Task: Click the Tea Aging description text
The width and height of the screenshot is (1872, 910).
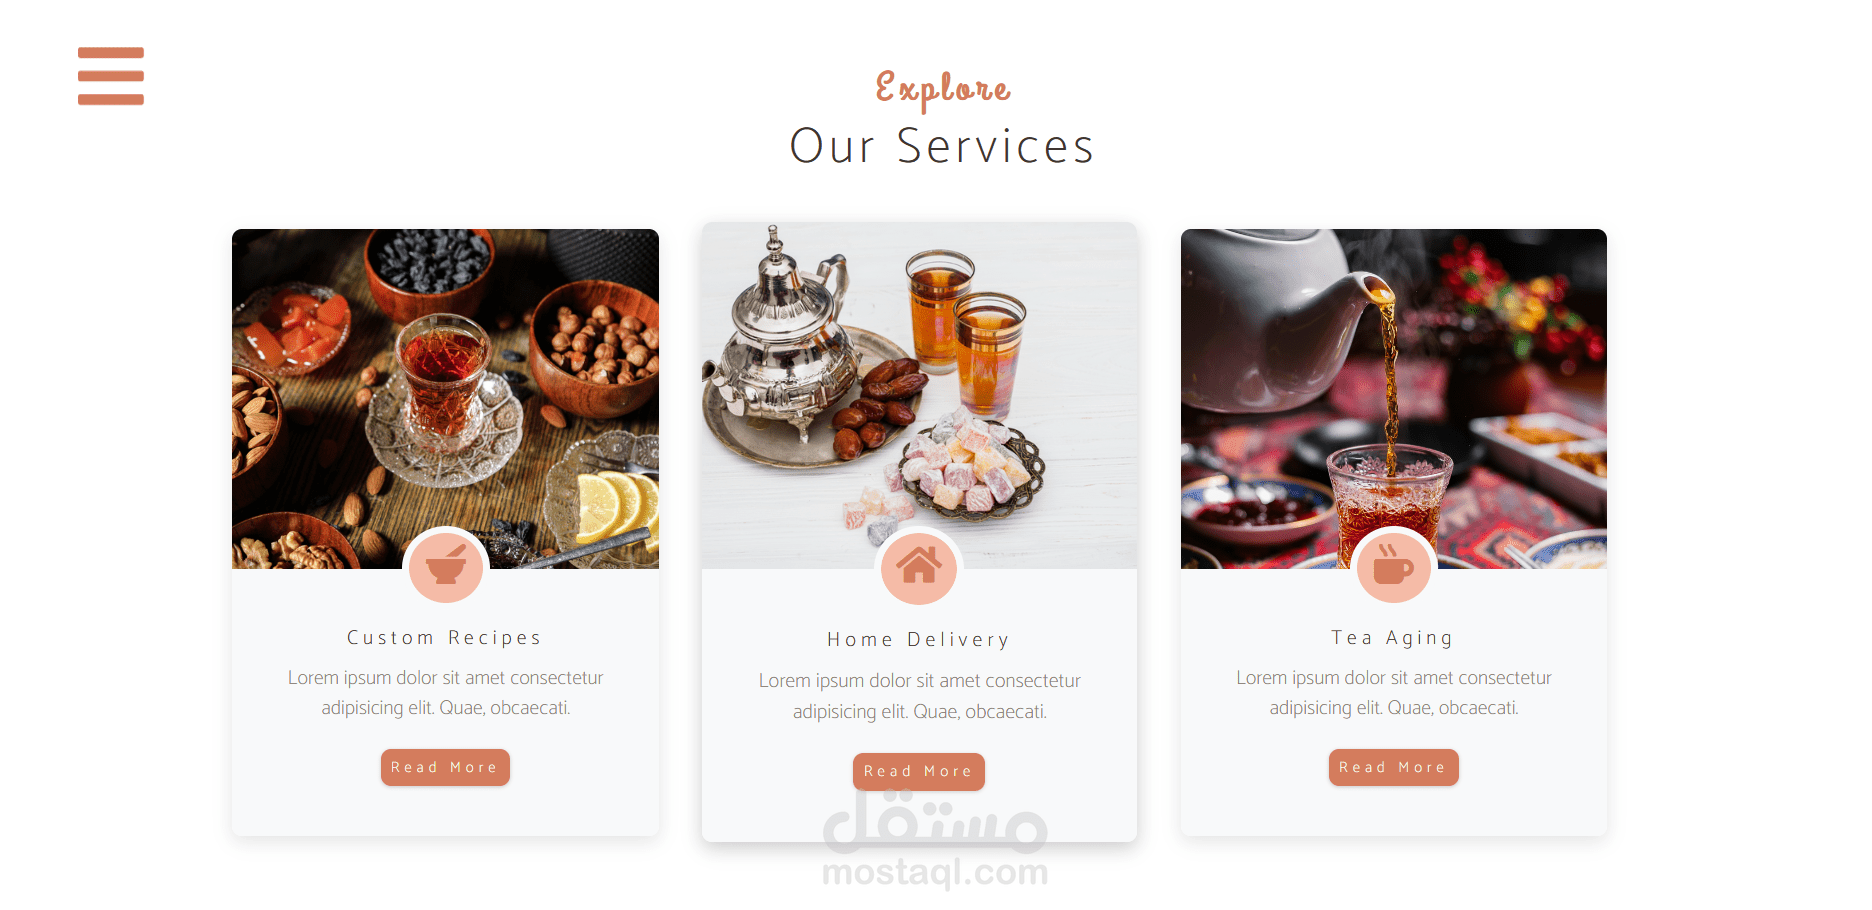Action: [1393, 693]
